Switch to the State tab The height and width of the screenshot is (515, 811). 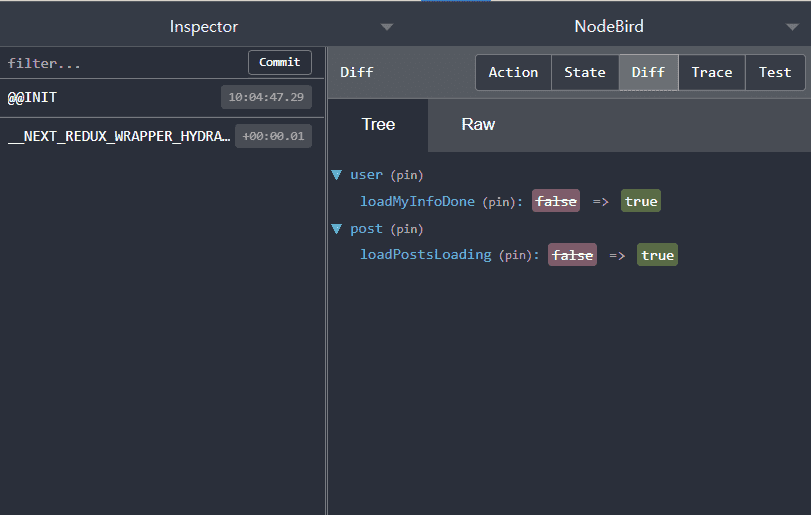coord(585,72)
